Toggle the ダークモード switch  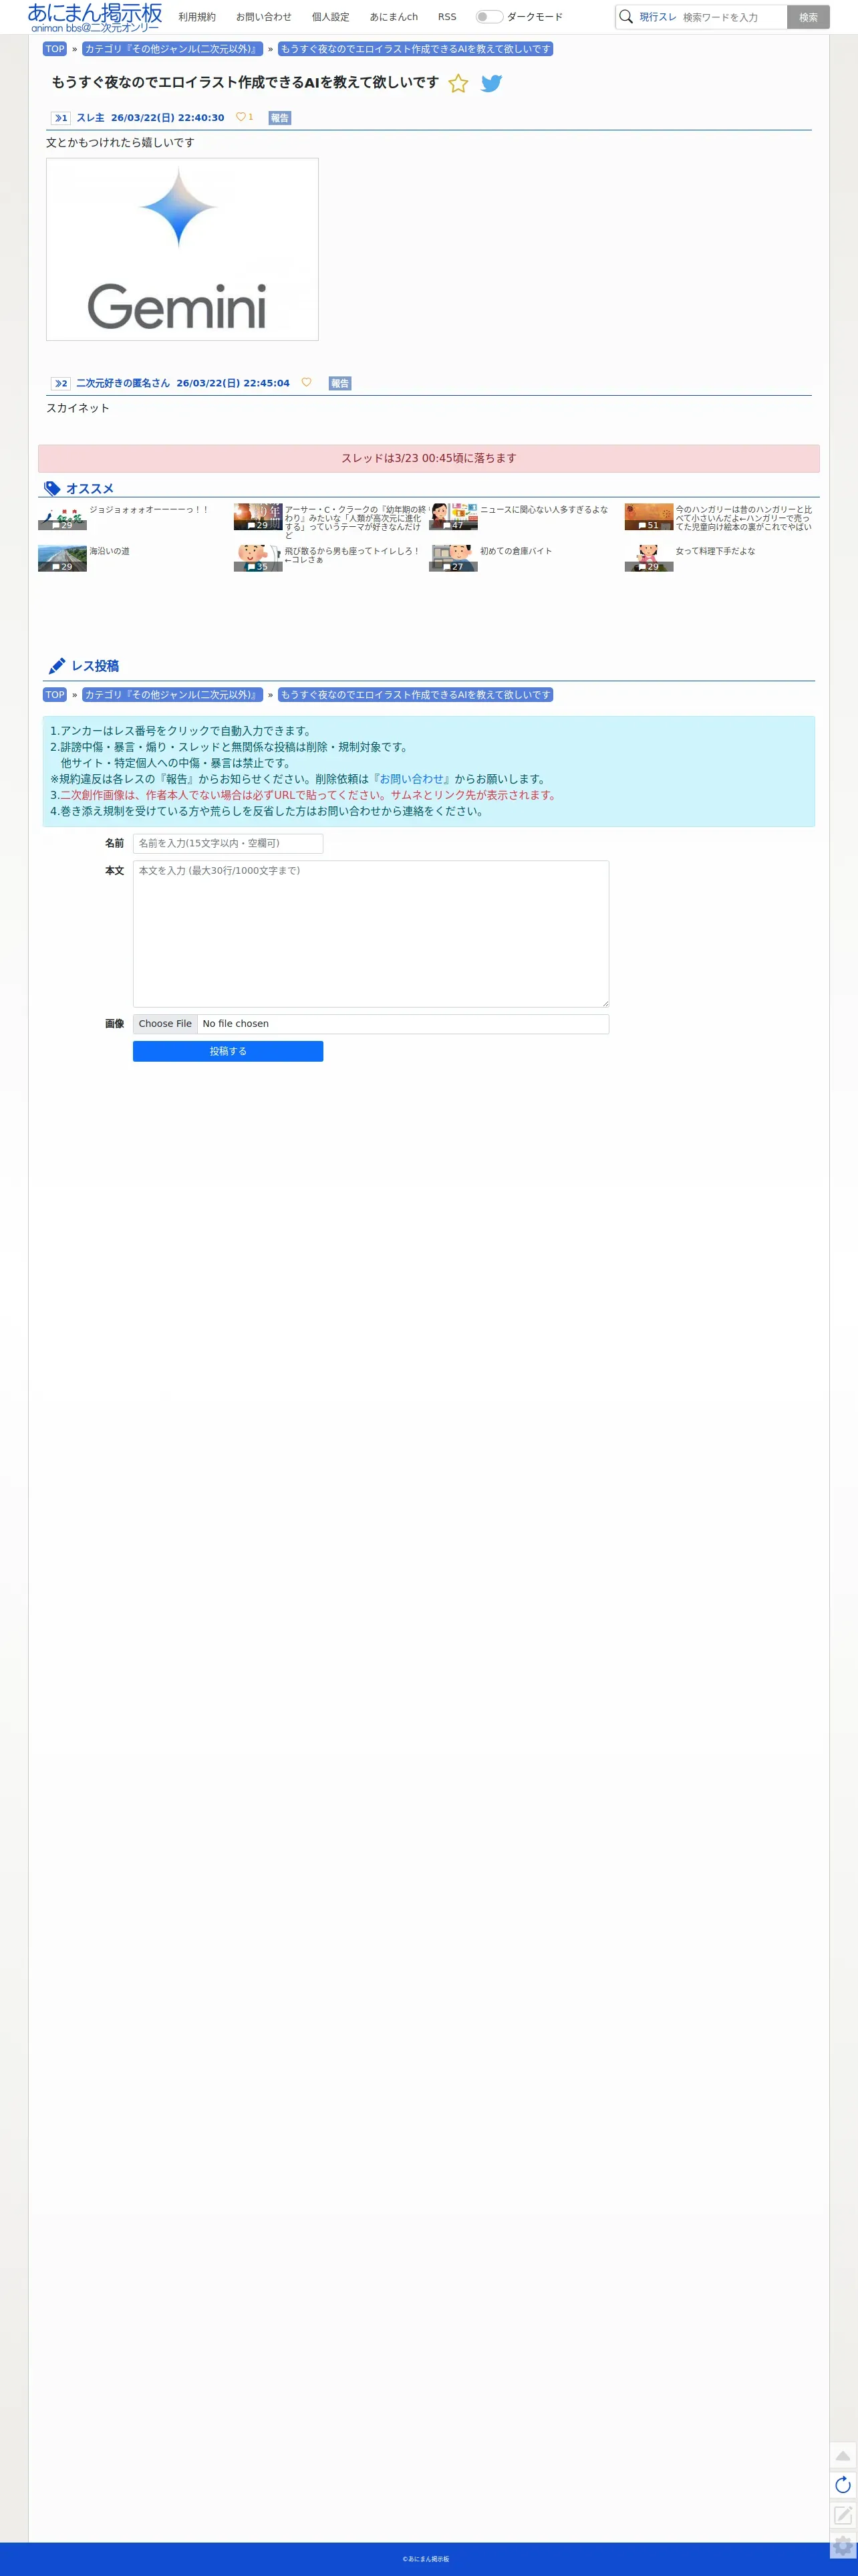489,17
